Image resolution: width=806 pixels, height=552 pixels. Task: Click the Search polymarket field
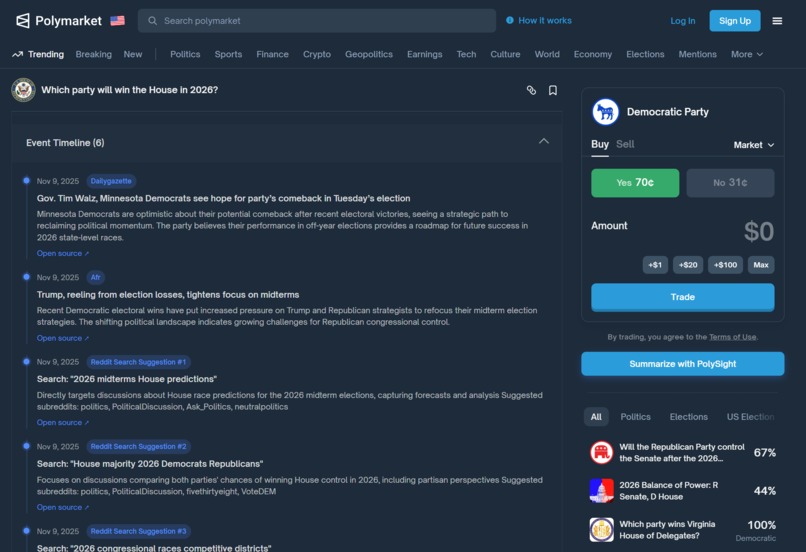coord(317,21)
